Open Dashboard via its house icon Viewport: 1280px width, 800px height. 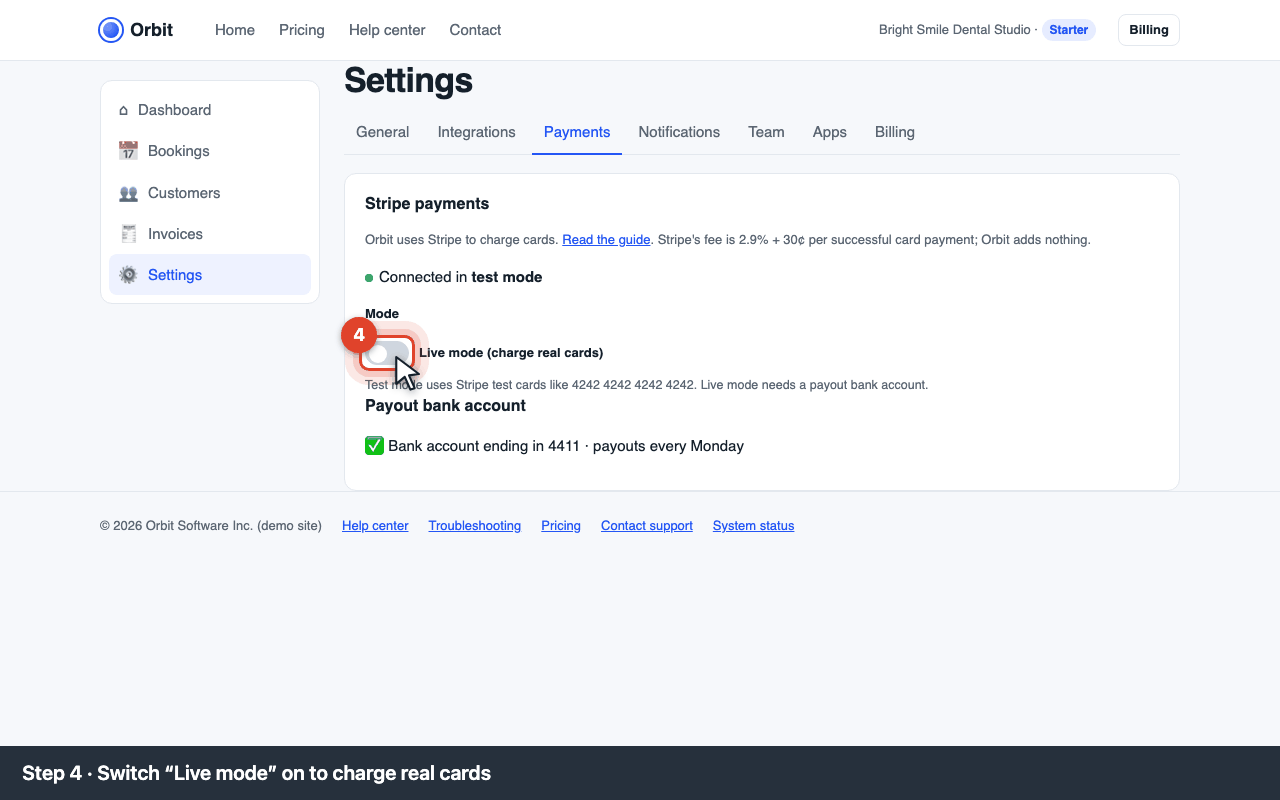124,110
